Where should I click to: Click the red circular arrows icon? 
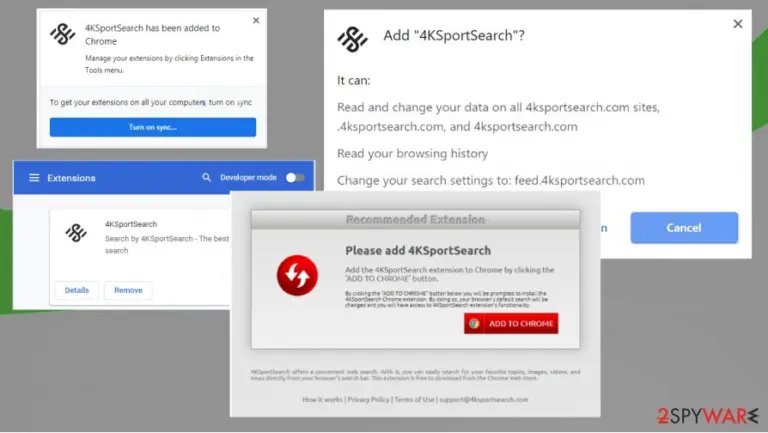[297, 275]
